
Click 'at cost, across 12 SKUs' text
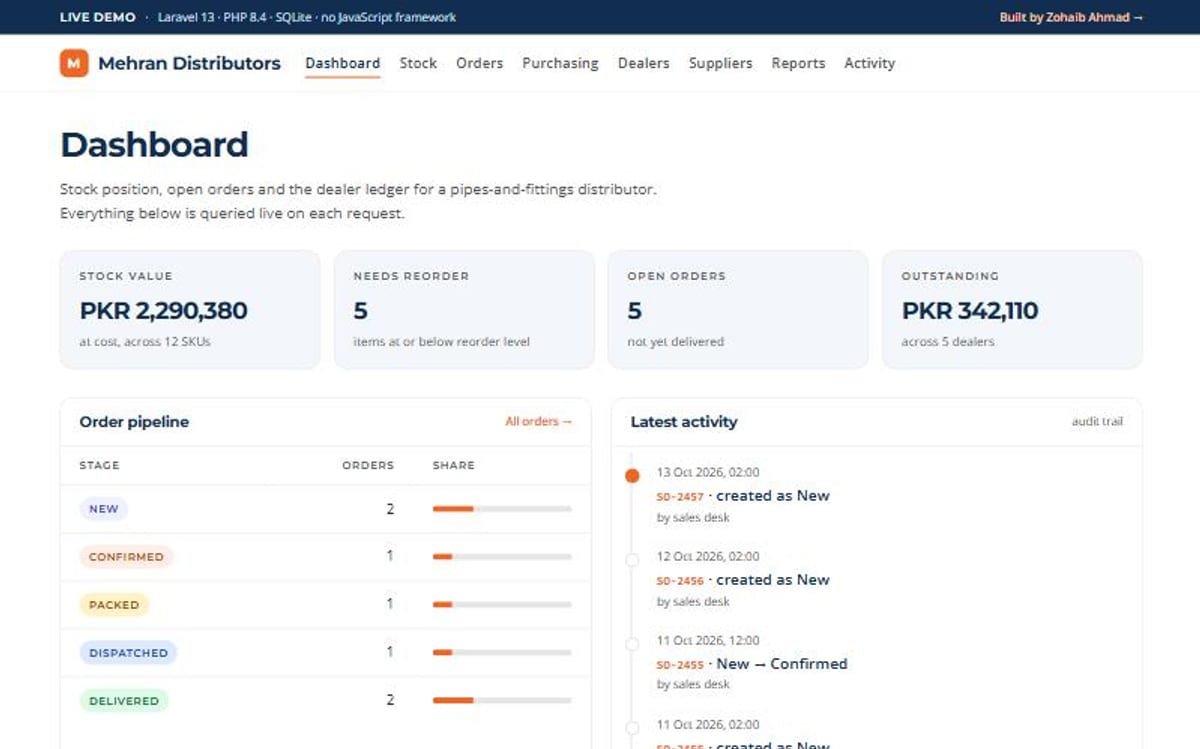click(x=145, y=342)
